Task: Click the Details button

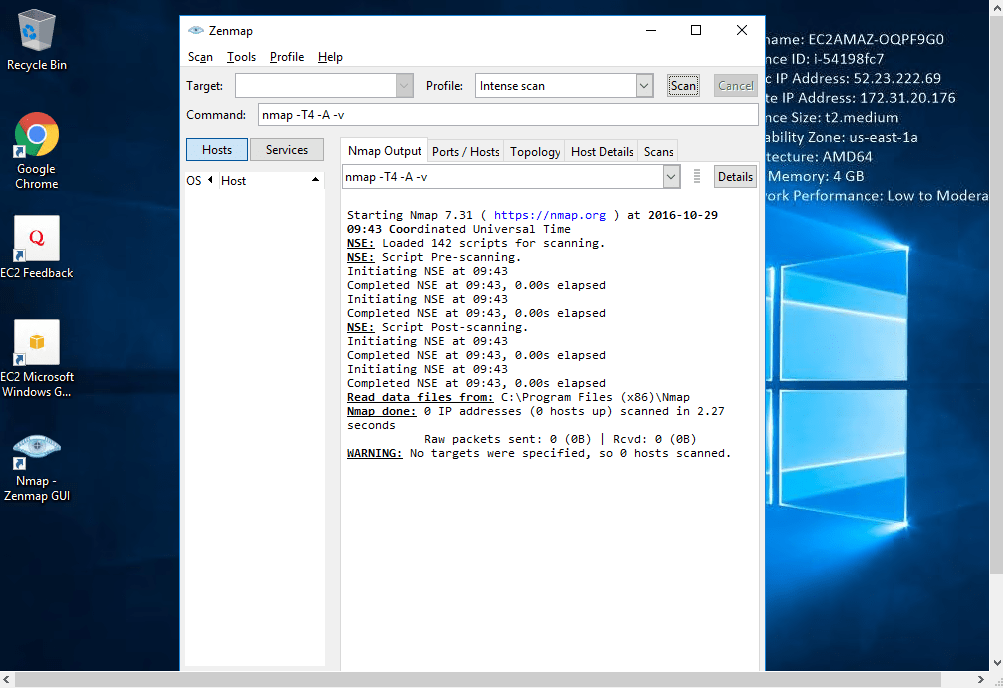Action: tap(735, 177)
